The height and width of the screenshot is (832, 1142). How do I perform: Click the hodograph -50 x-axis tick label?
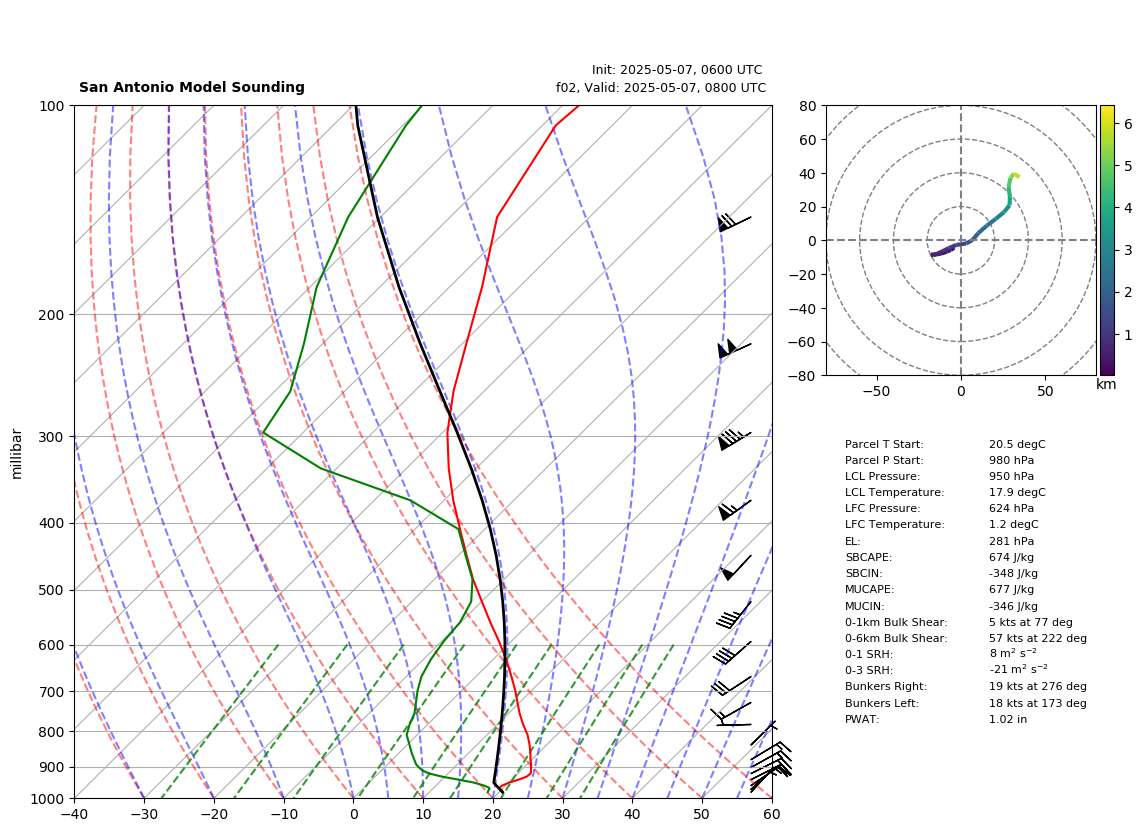[x=876, y=391]
